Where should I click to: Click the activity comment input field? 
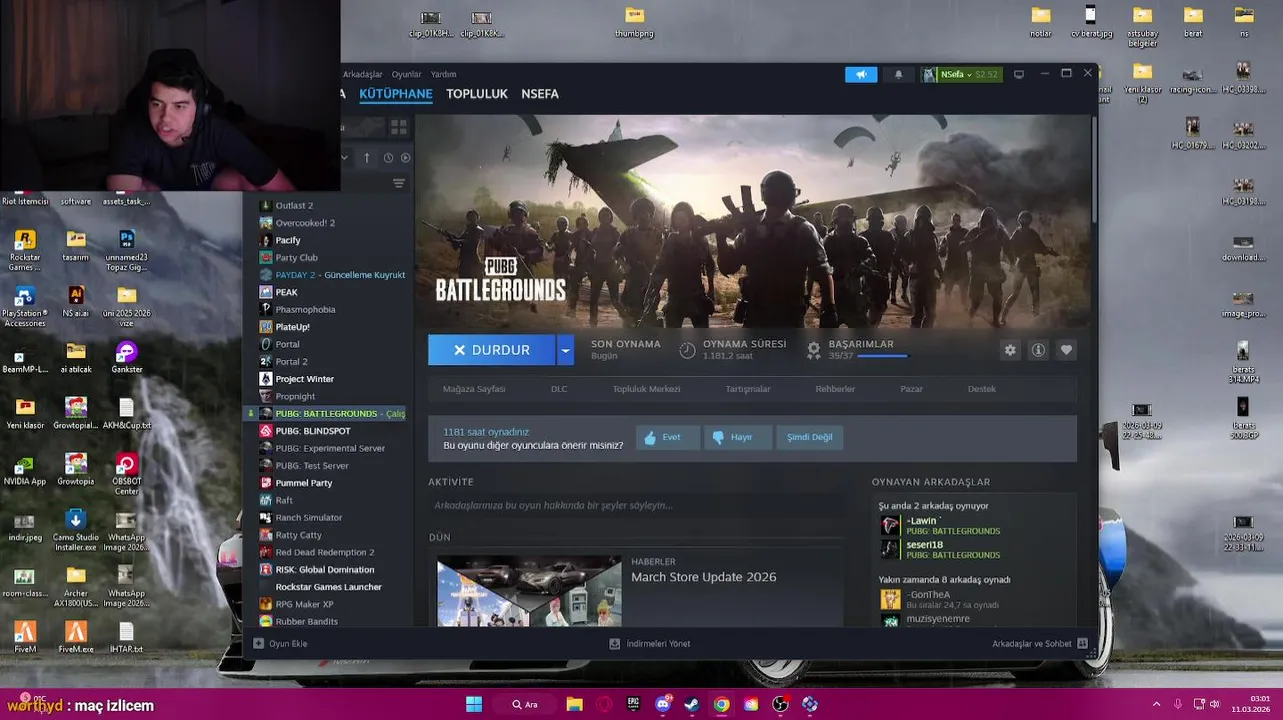635,506
